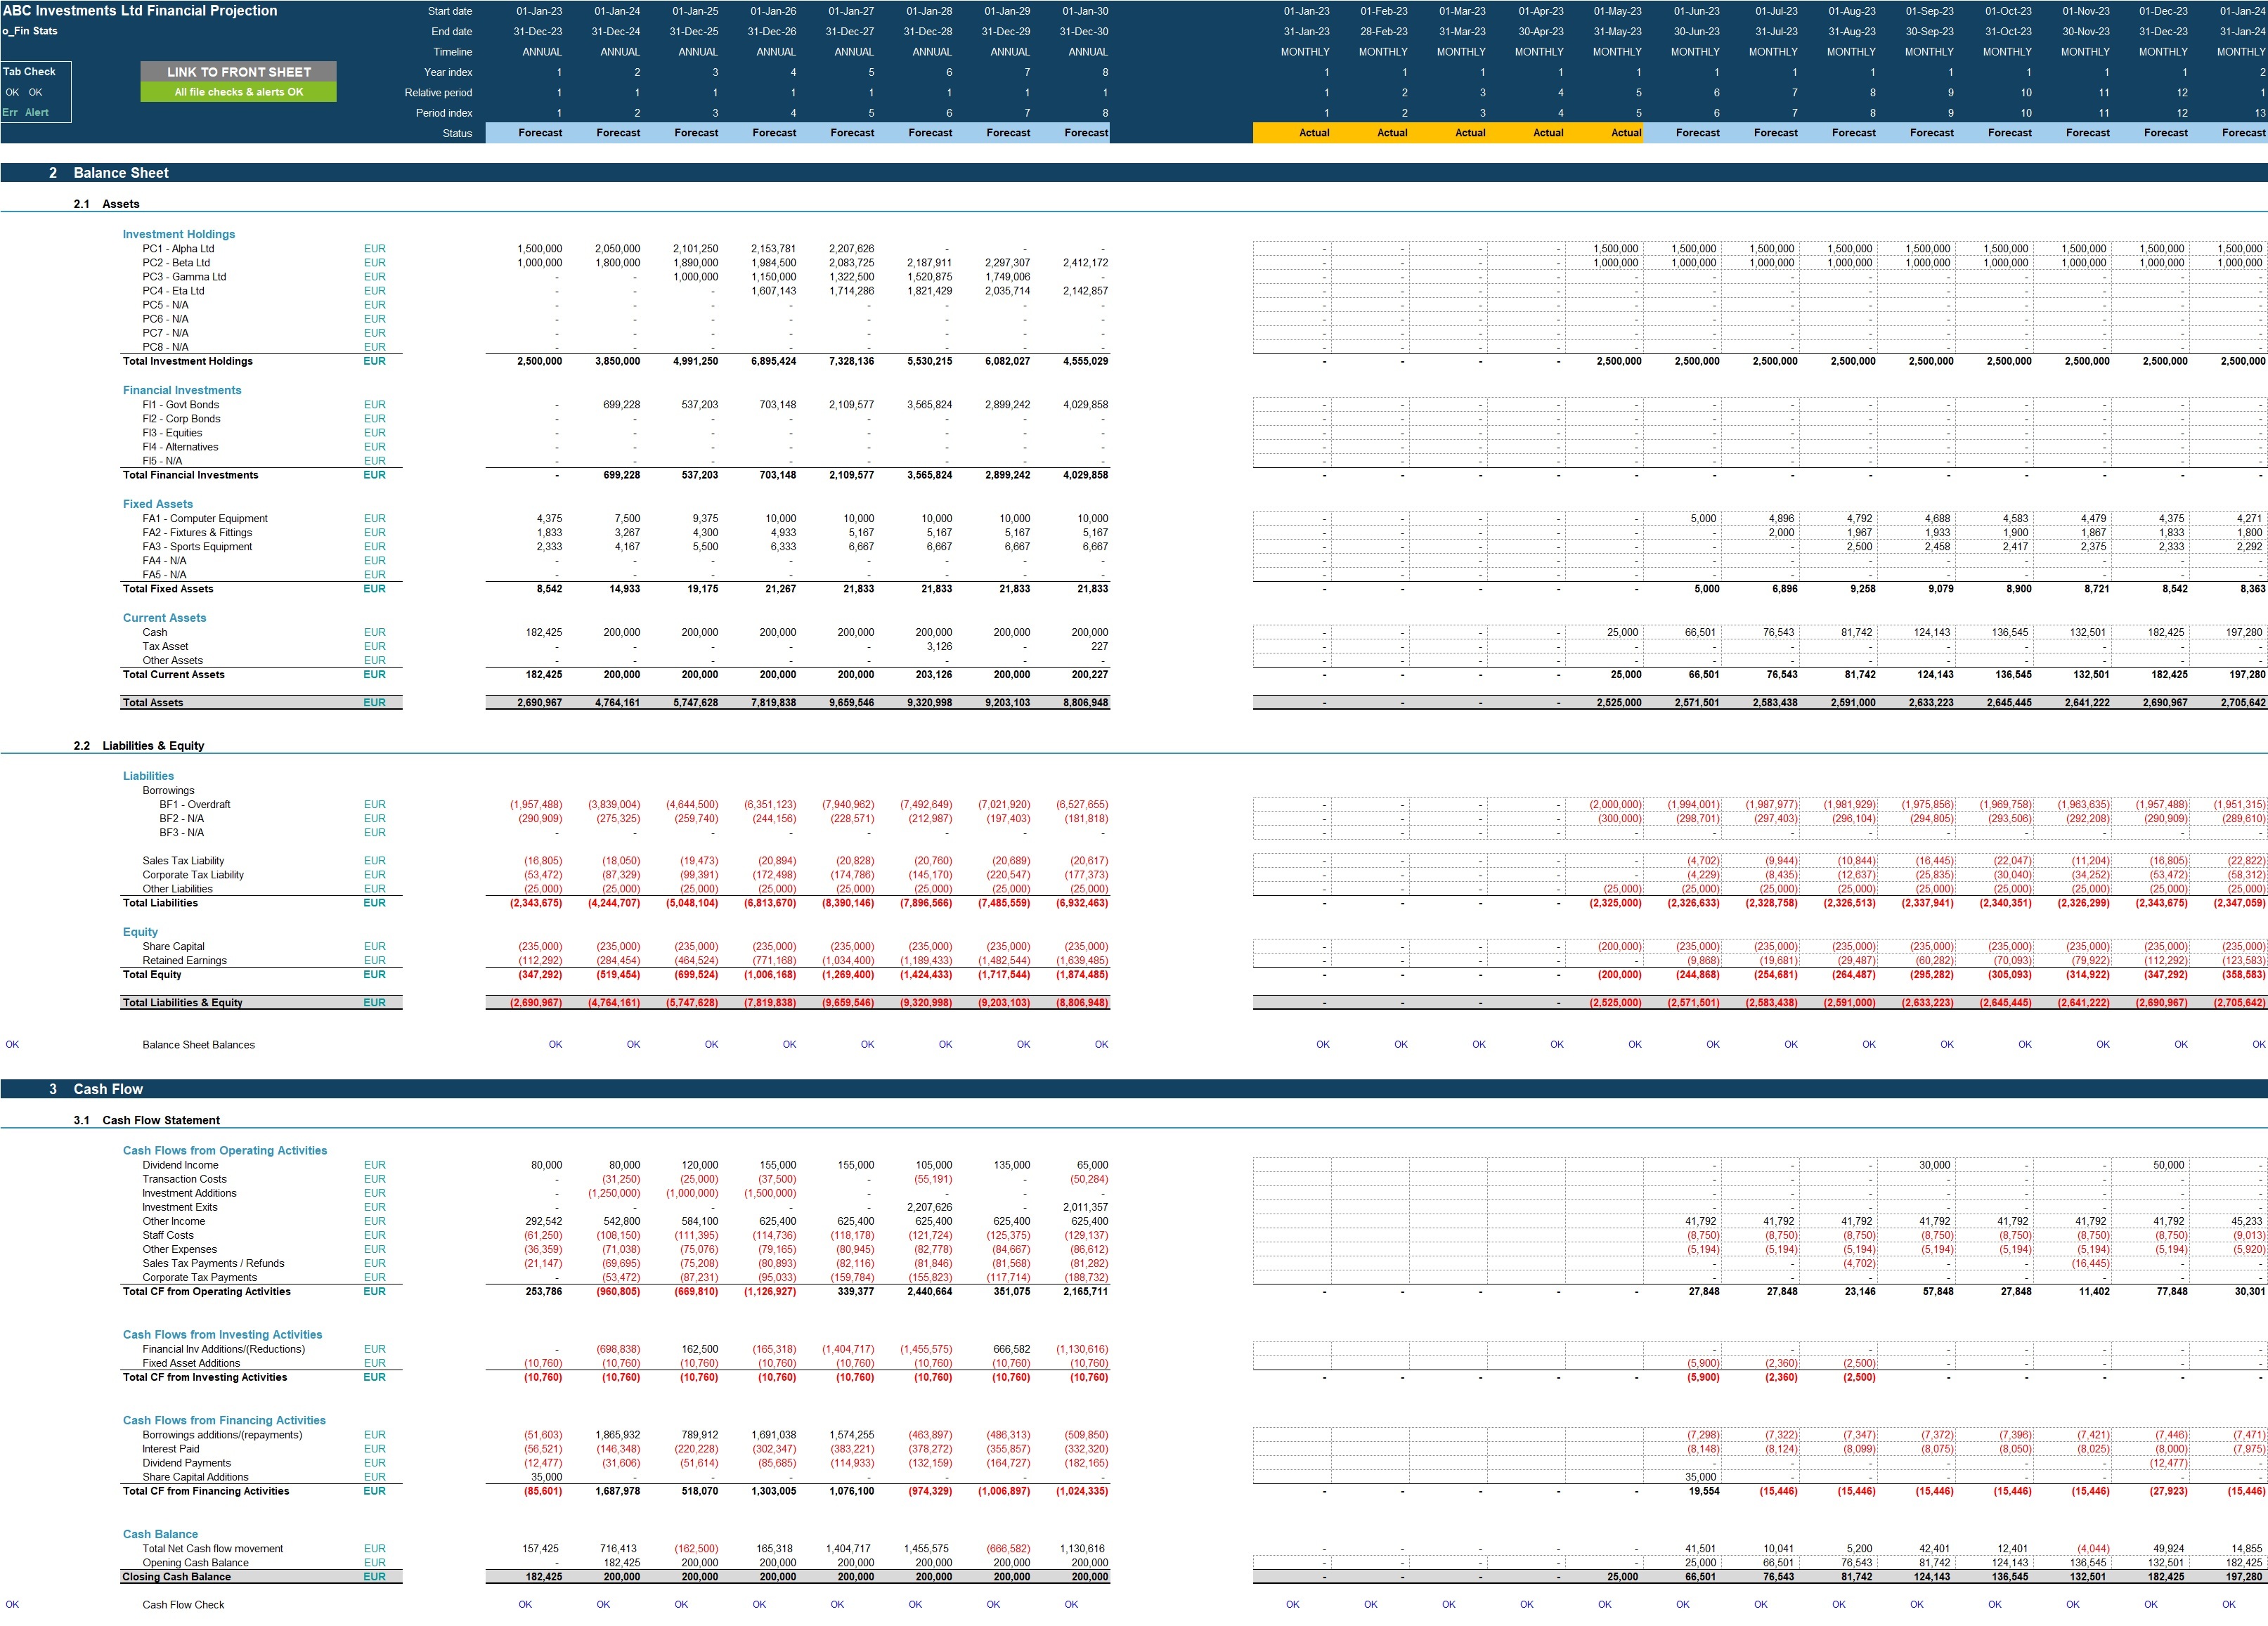This screenshot has height=1626, width=2268.
Task: Click the 'All file checks & alerts OK' banner
Action: click(x=238, y=92)
